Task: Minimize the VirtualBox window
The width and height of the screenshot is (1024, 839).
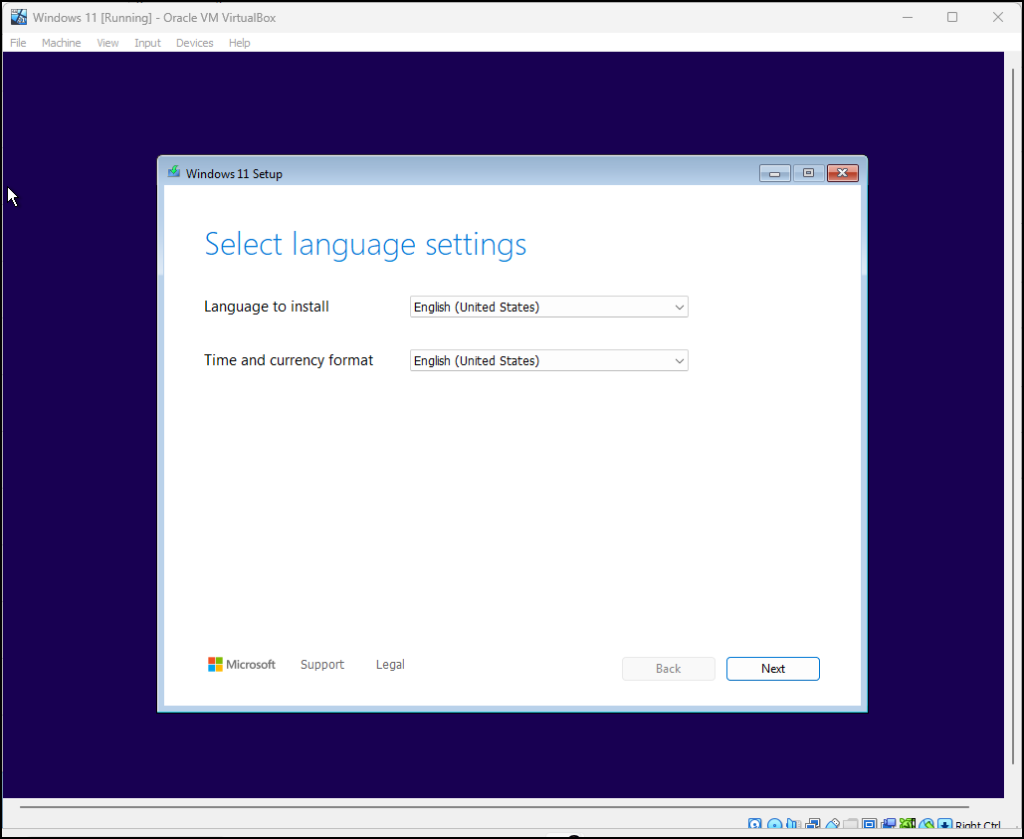Action: coord(907,18)
